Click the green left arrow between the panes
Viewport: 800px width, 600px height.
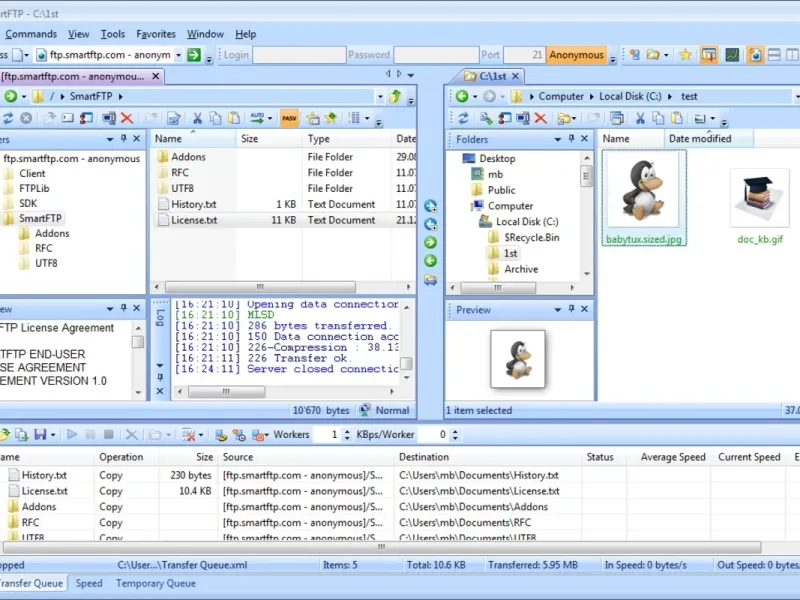pyautogui.click(x=431, y=261)
